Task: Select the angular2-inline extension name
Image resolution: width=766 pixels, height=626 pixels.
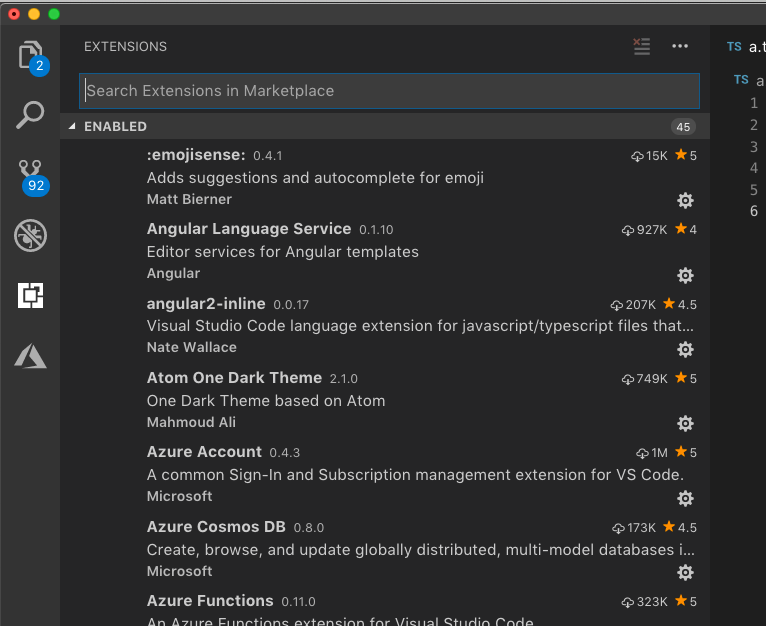Action: [206, 303]
